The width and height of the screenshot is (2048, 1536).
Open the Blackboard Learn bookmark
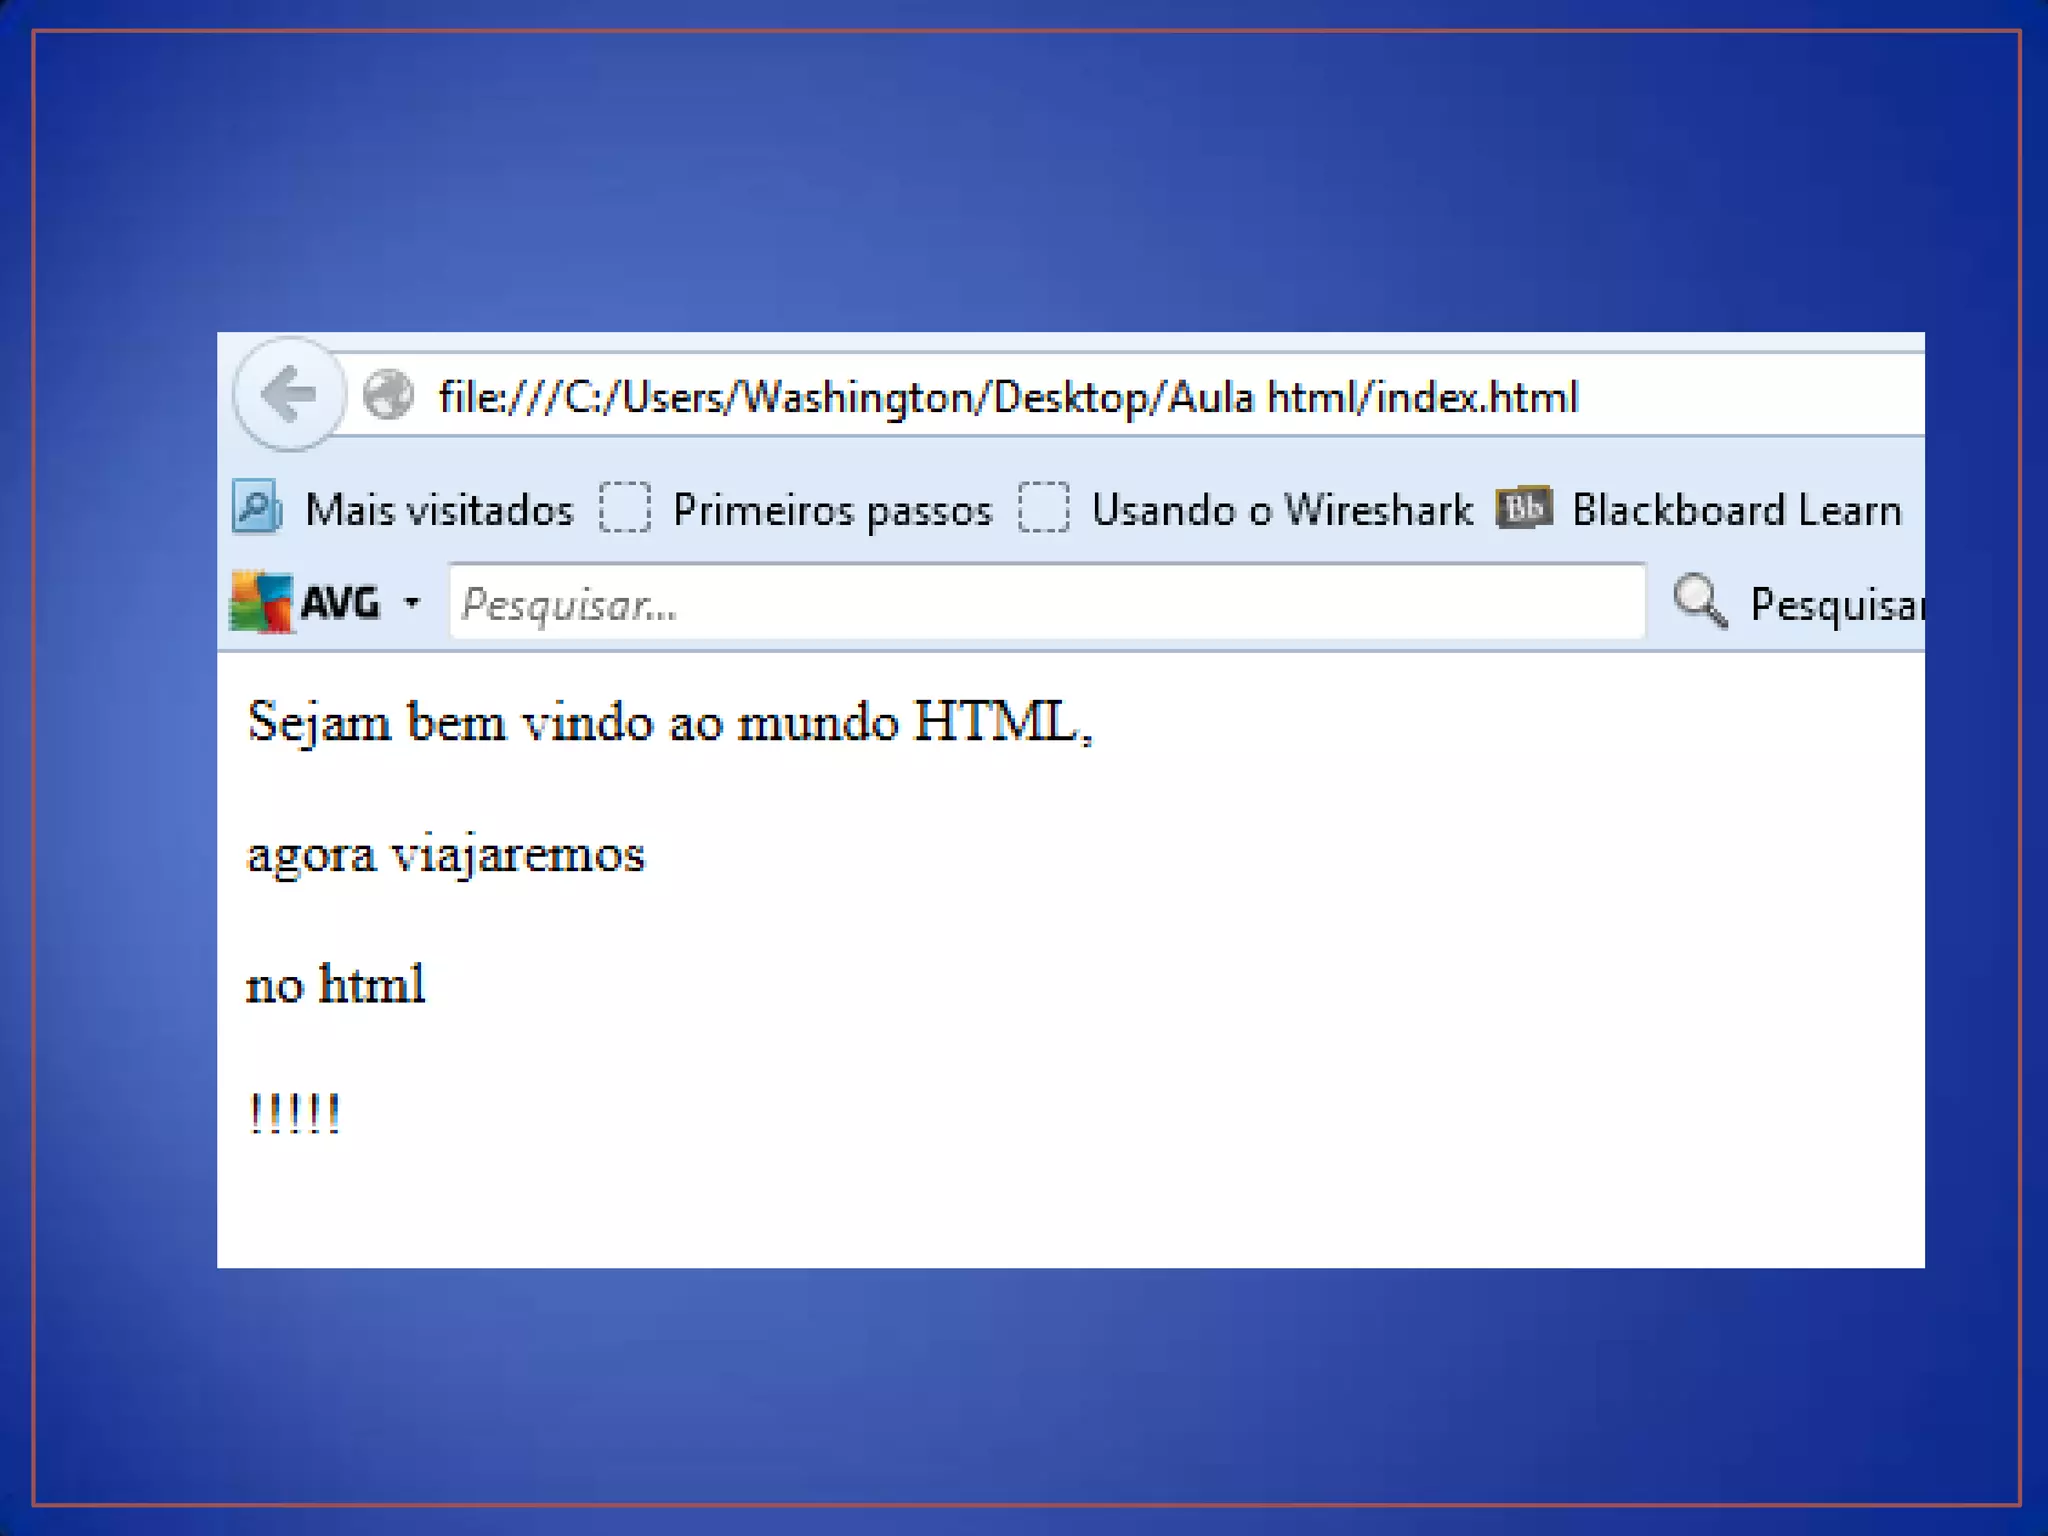[x=1736, y=510]
